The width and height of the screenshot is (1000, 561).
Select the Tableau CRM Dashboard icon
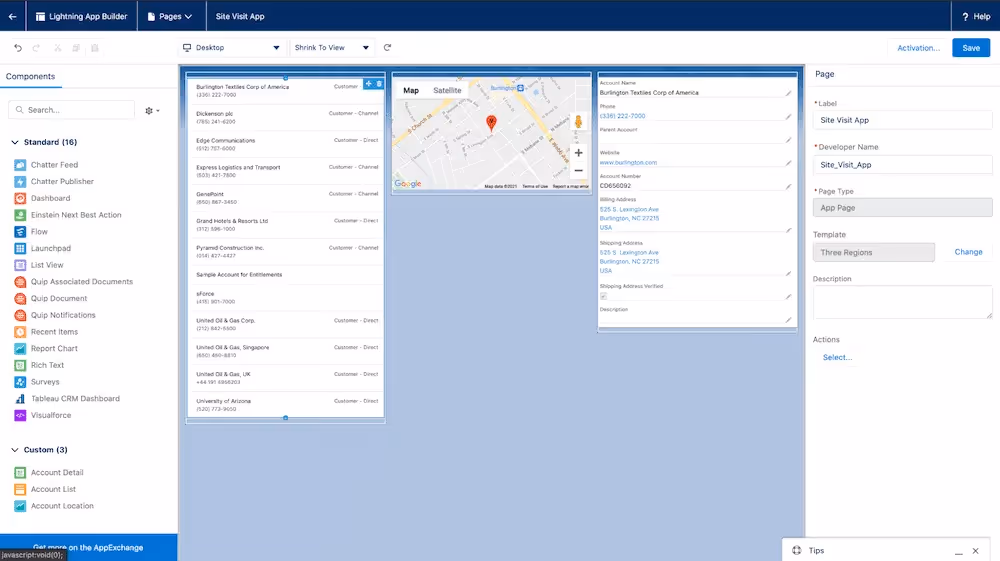click(x=20, y=398)
